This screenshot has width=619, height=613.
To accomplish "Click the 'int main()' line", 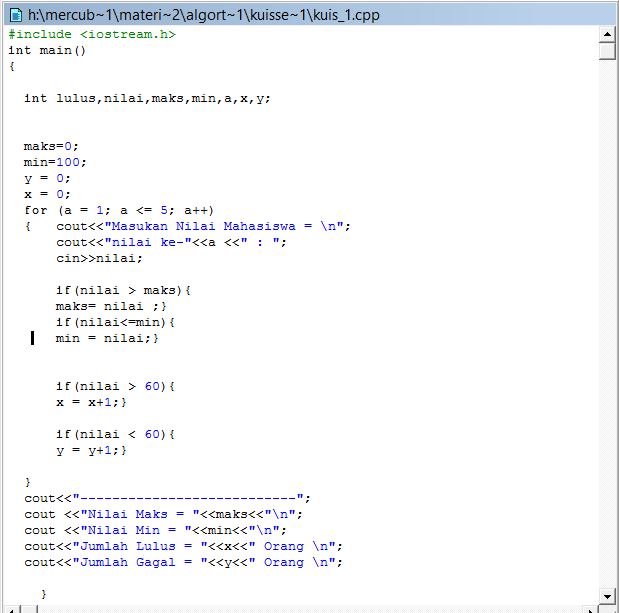I will point(47,51).
